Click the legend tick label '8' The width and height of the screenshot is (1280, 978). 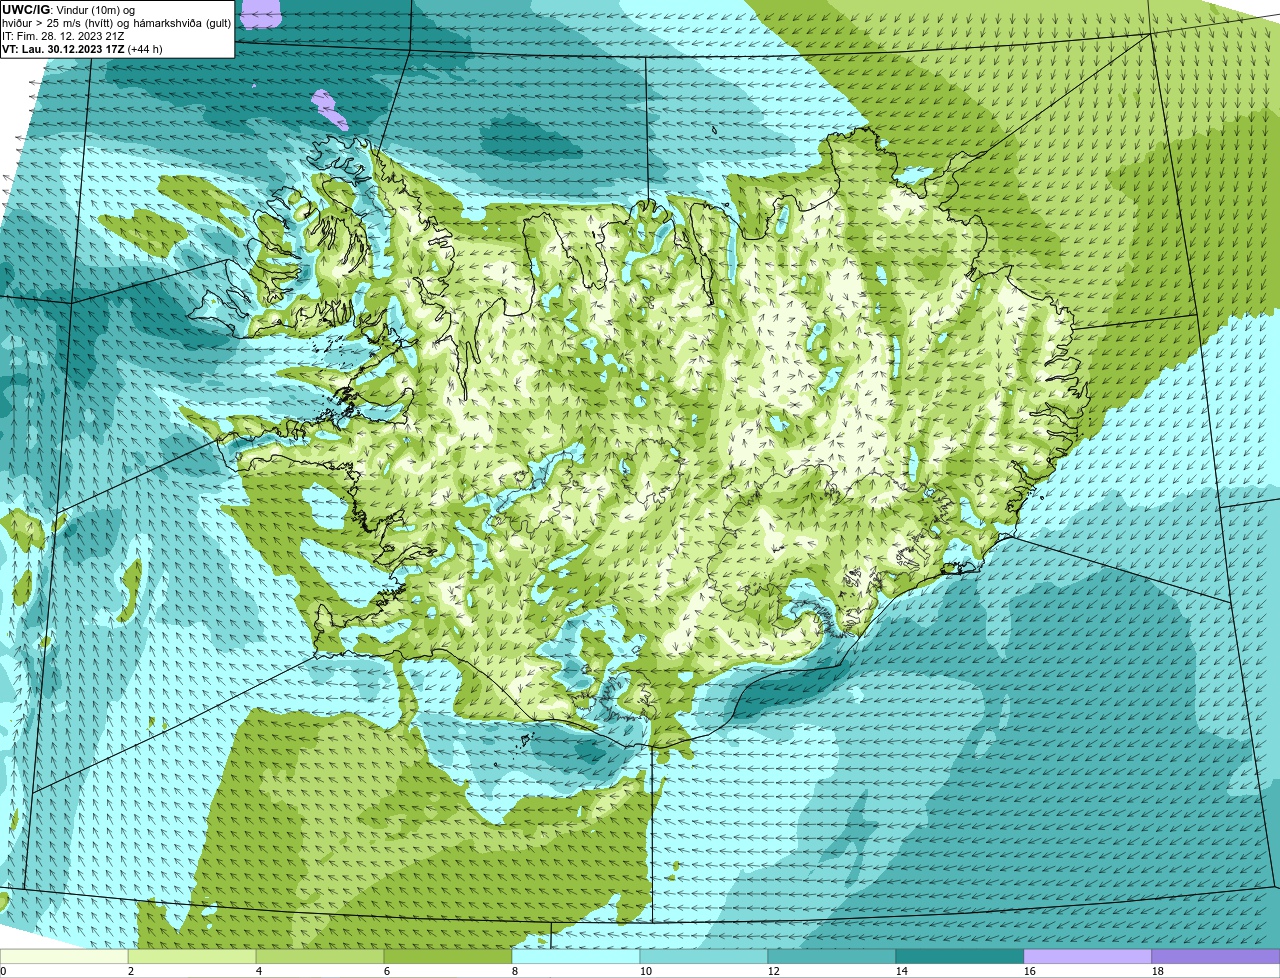[515, 971]
